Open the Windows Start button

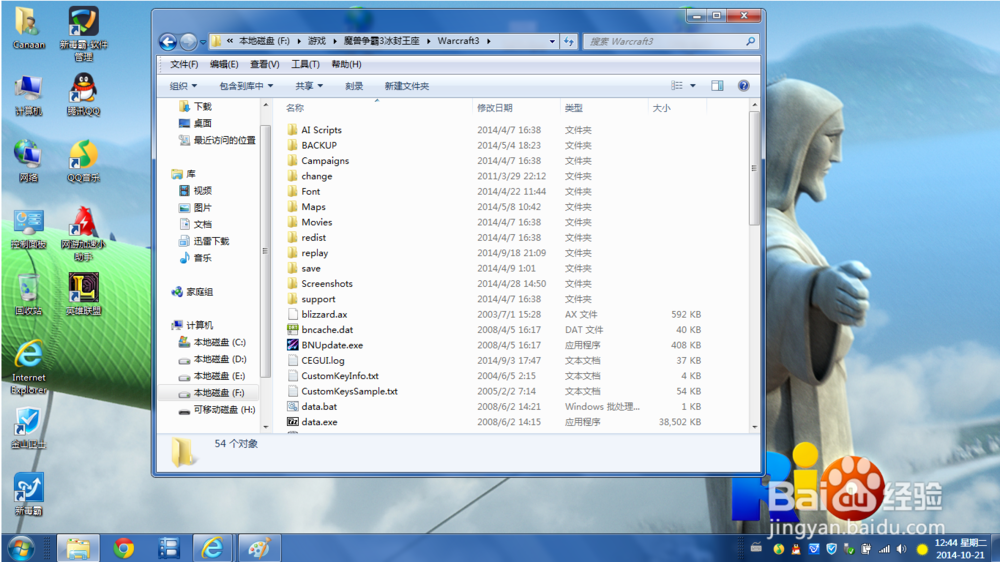[x=21, y=549]
